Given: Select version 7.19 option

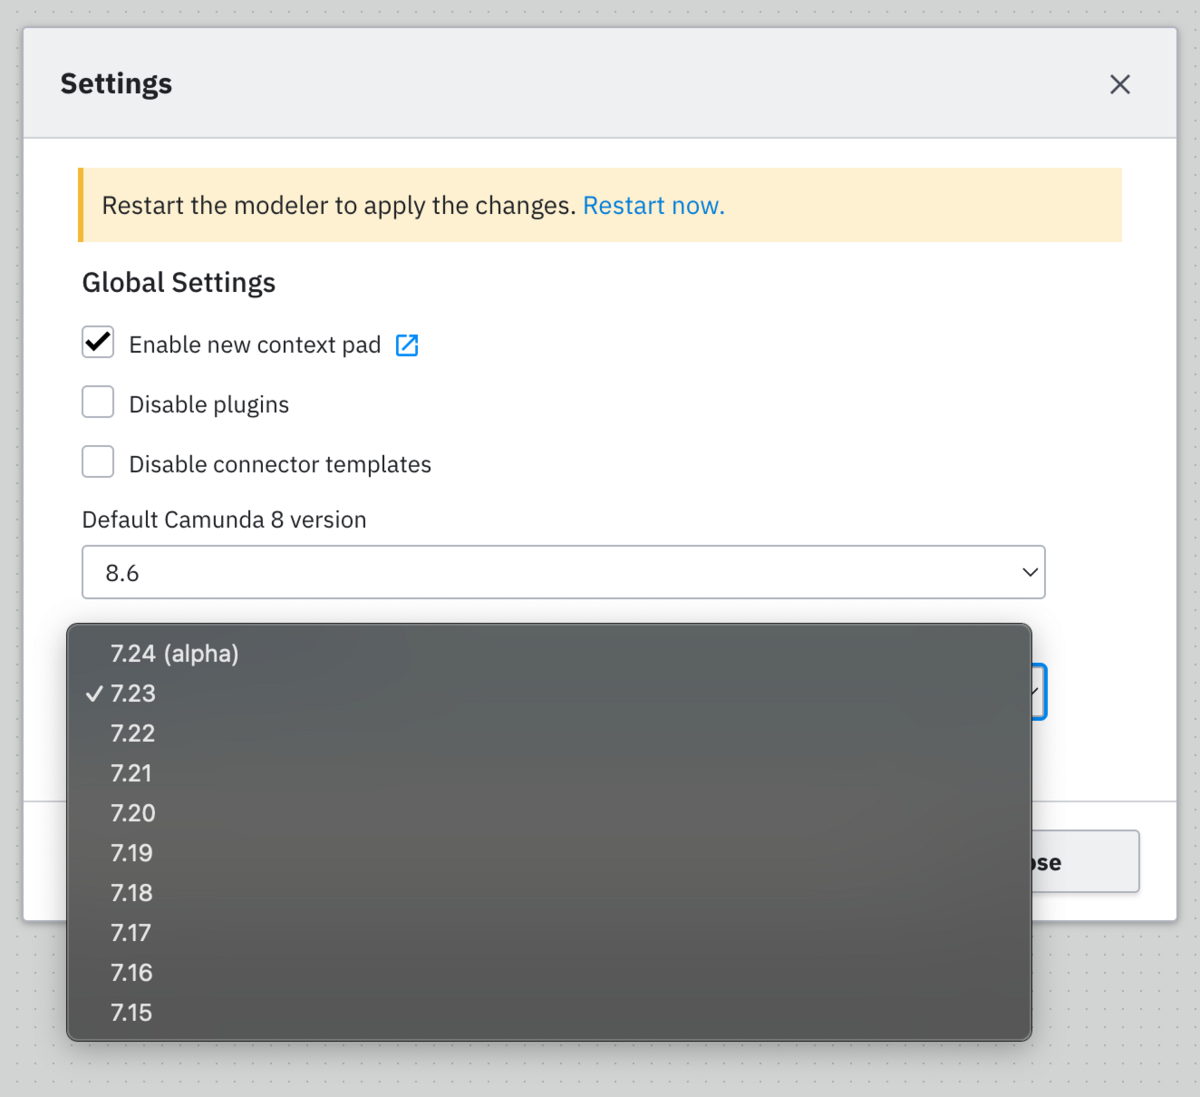Looking at the screenshot, I should tap(549, 853).
